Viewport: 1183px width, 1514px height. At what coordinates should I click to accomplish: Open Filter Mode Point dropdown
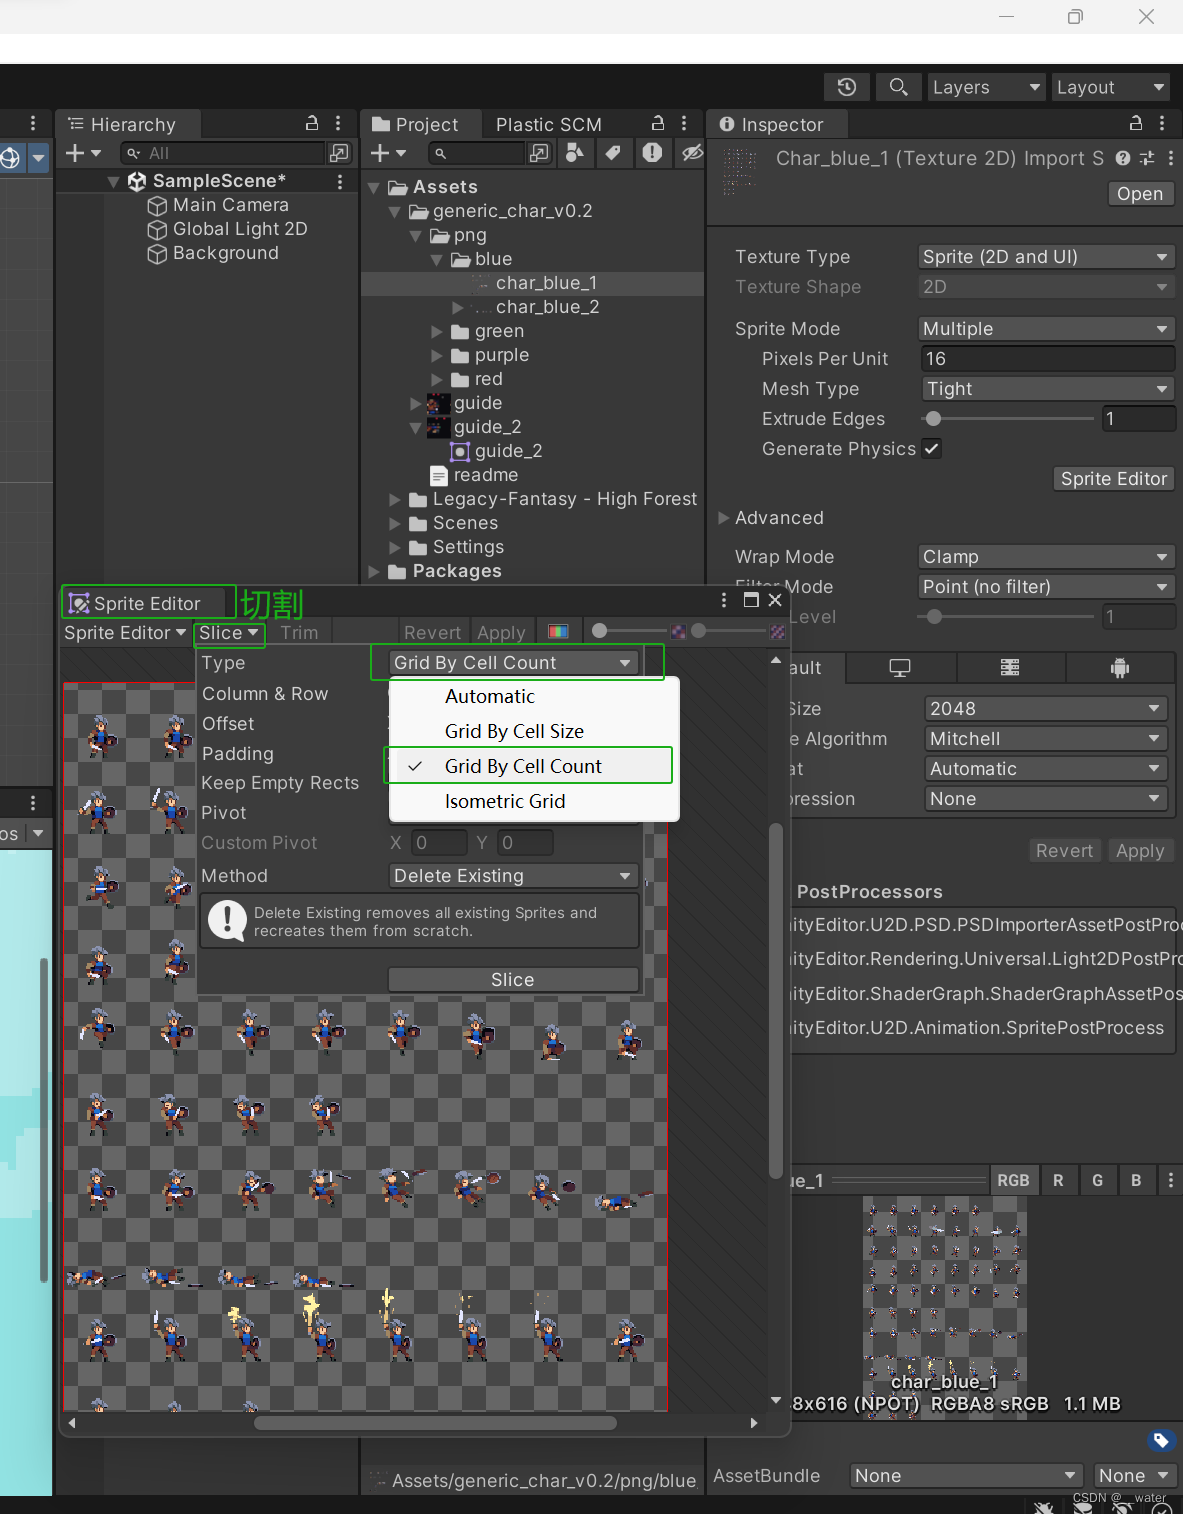point(1046,587)
